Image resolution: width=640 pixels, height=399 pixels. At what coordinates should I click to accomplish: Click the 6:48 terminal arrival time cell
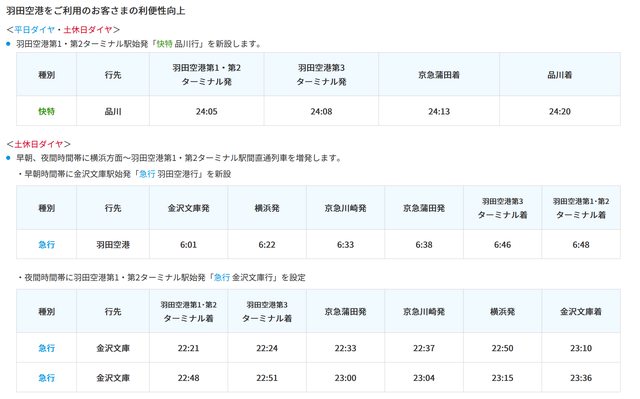pyautogui.click(x=581, y=245)
